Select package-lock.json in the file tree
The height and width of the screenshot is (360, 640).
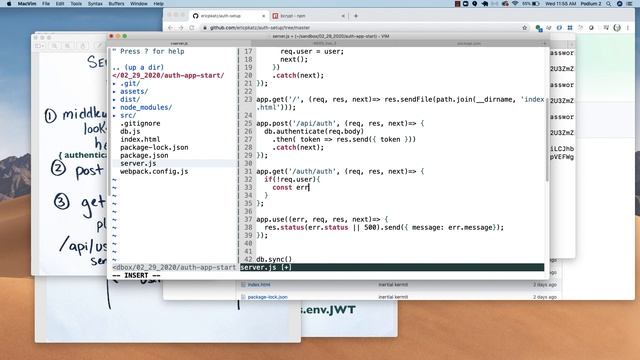pos(154,147)
